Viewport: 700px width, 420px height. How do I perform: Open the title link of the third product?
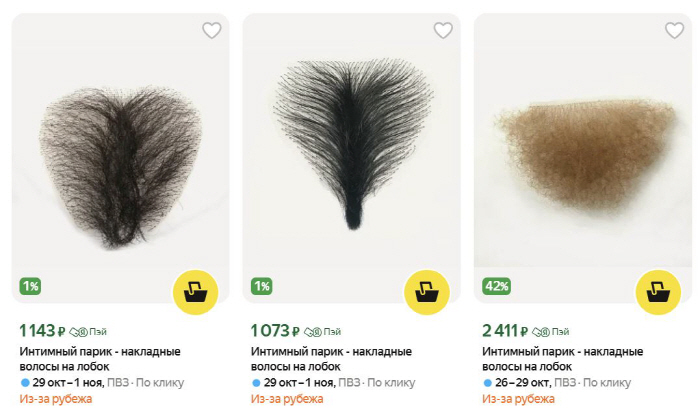tap(562, 359)
